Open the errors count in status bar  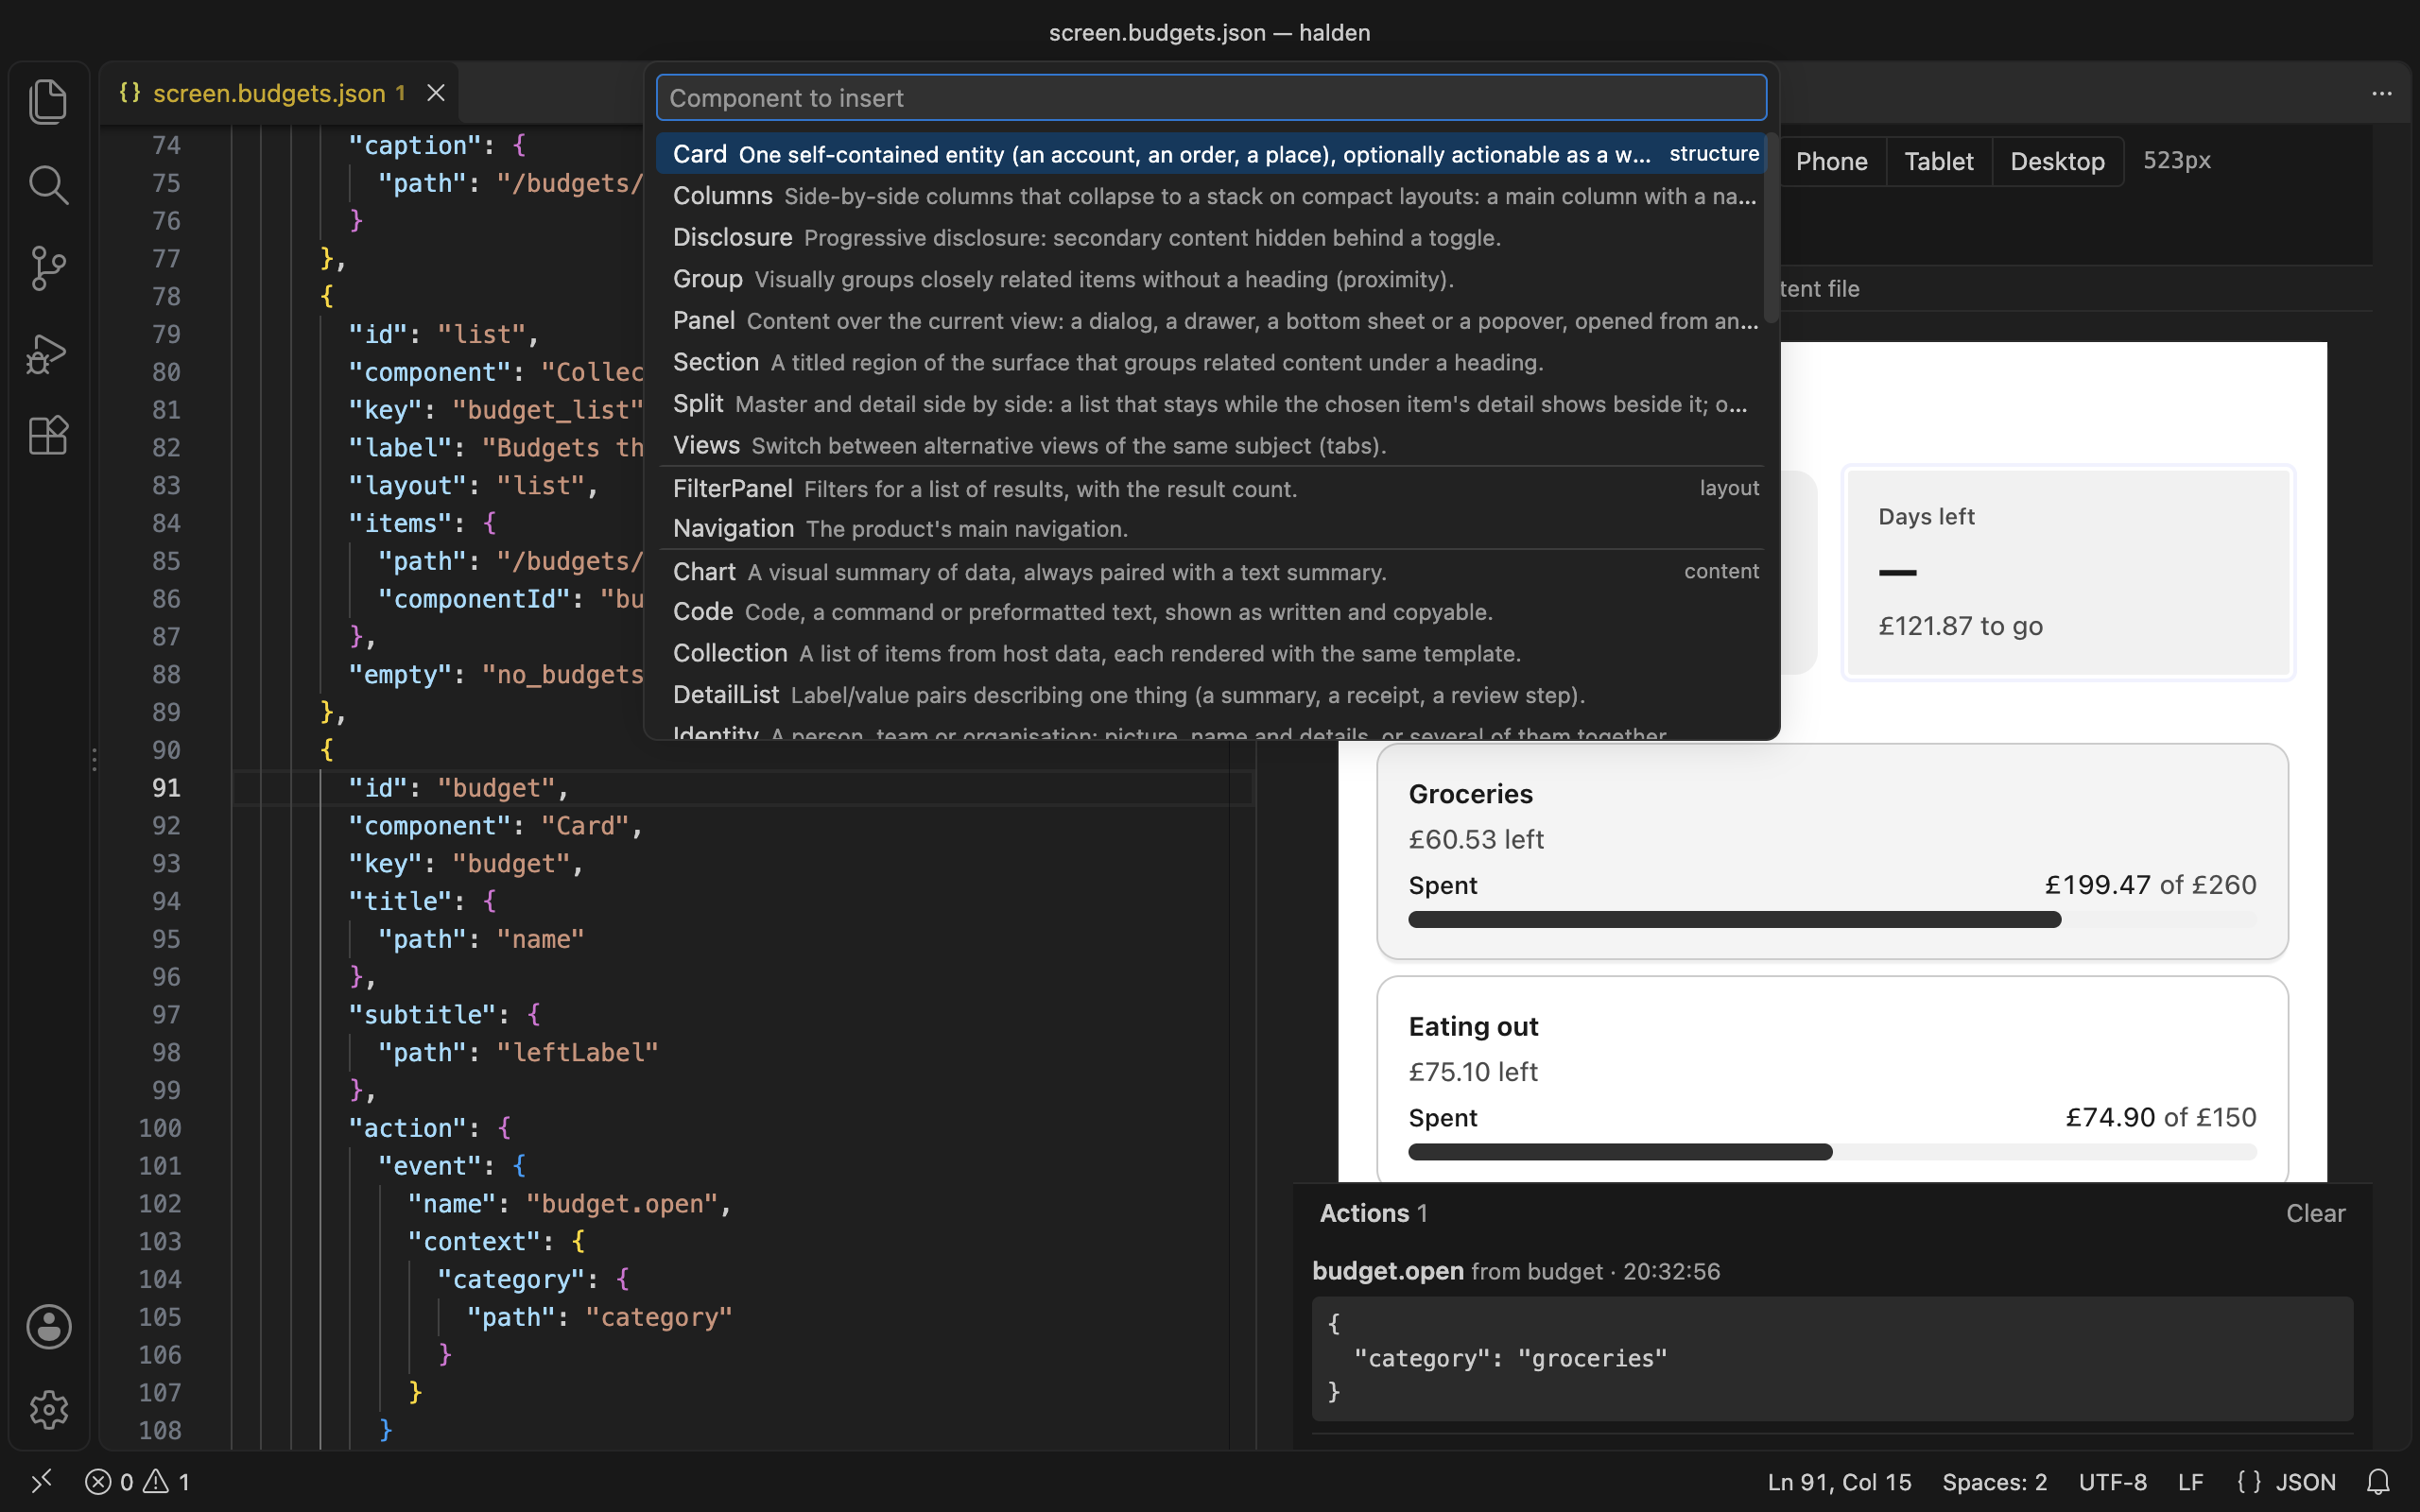pyautogui.click(x=138, y=1481)
